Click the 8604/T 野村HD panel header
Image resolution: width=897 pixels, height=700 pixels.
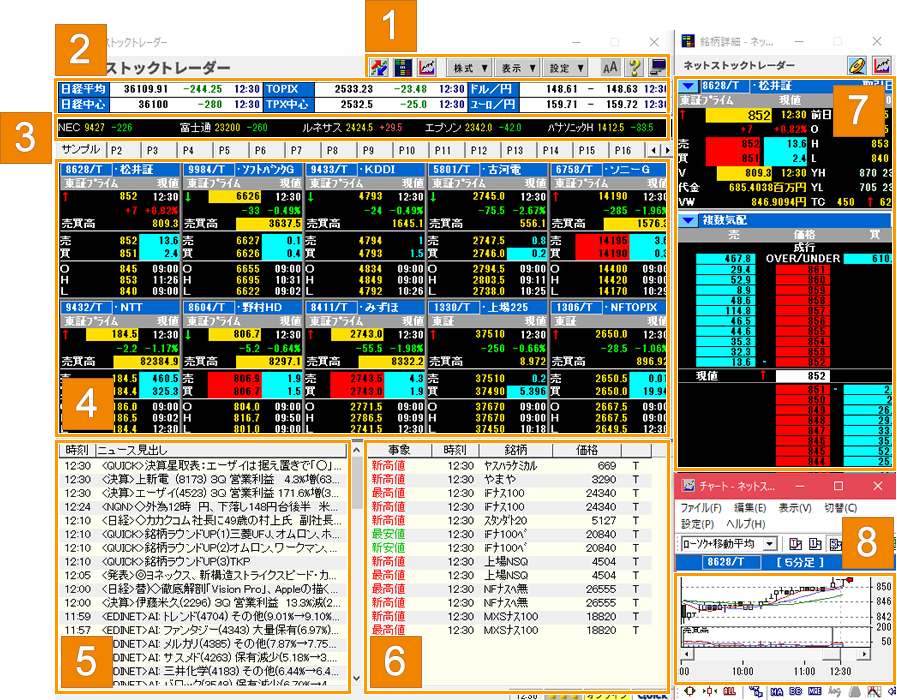(245, 307)
